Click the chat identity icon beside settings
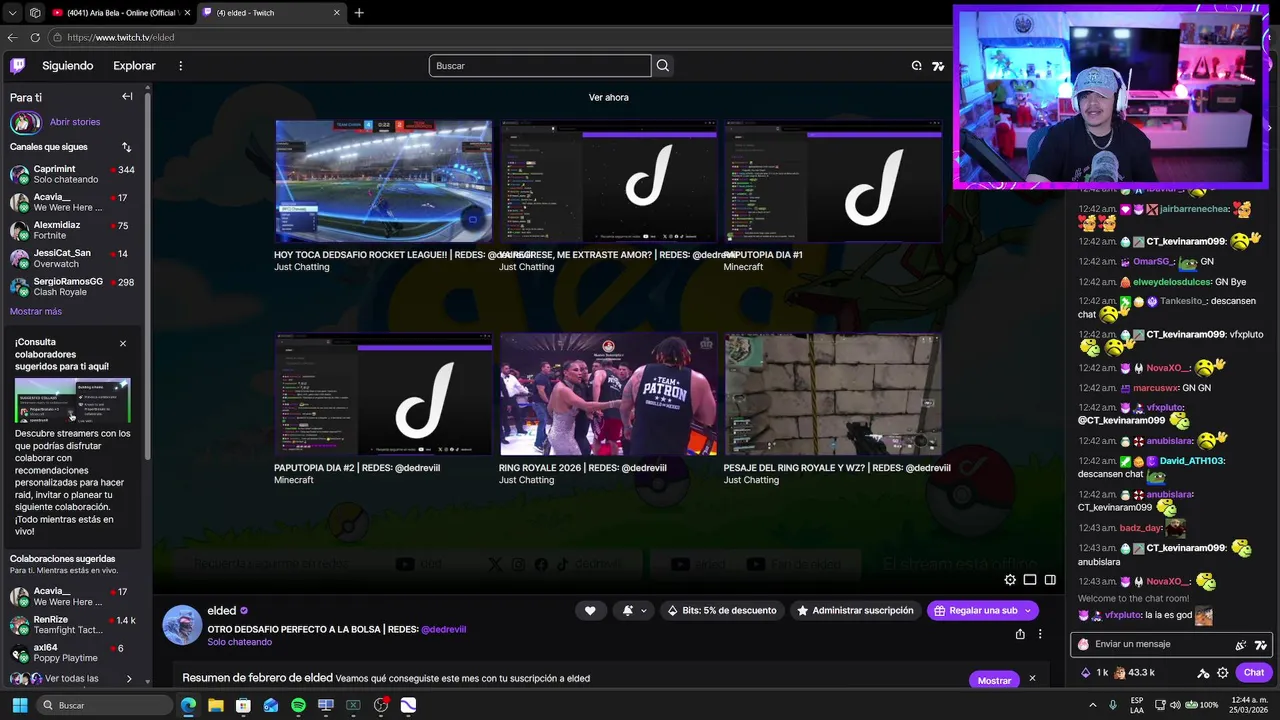Image resolution: width=1280 pixels, height=720 pixels. pos(1203,673)
